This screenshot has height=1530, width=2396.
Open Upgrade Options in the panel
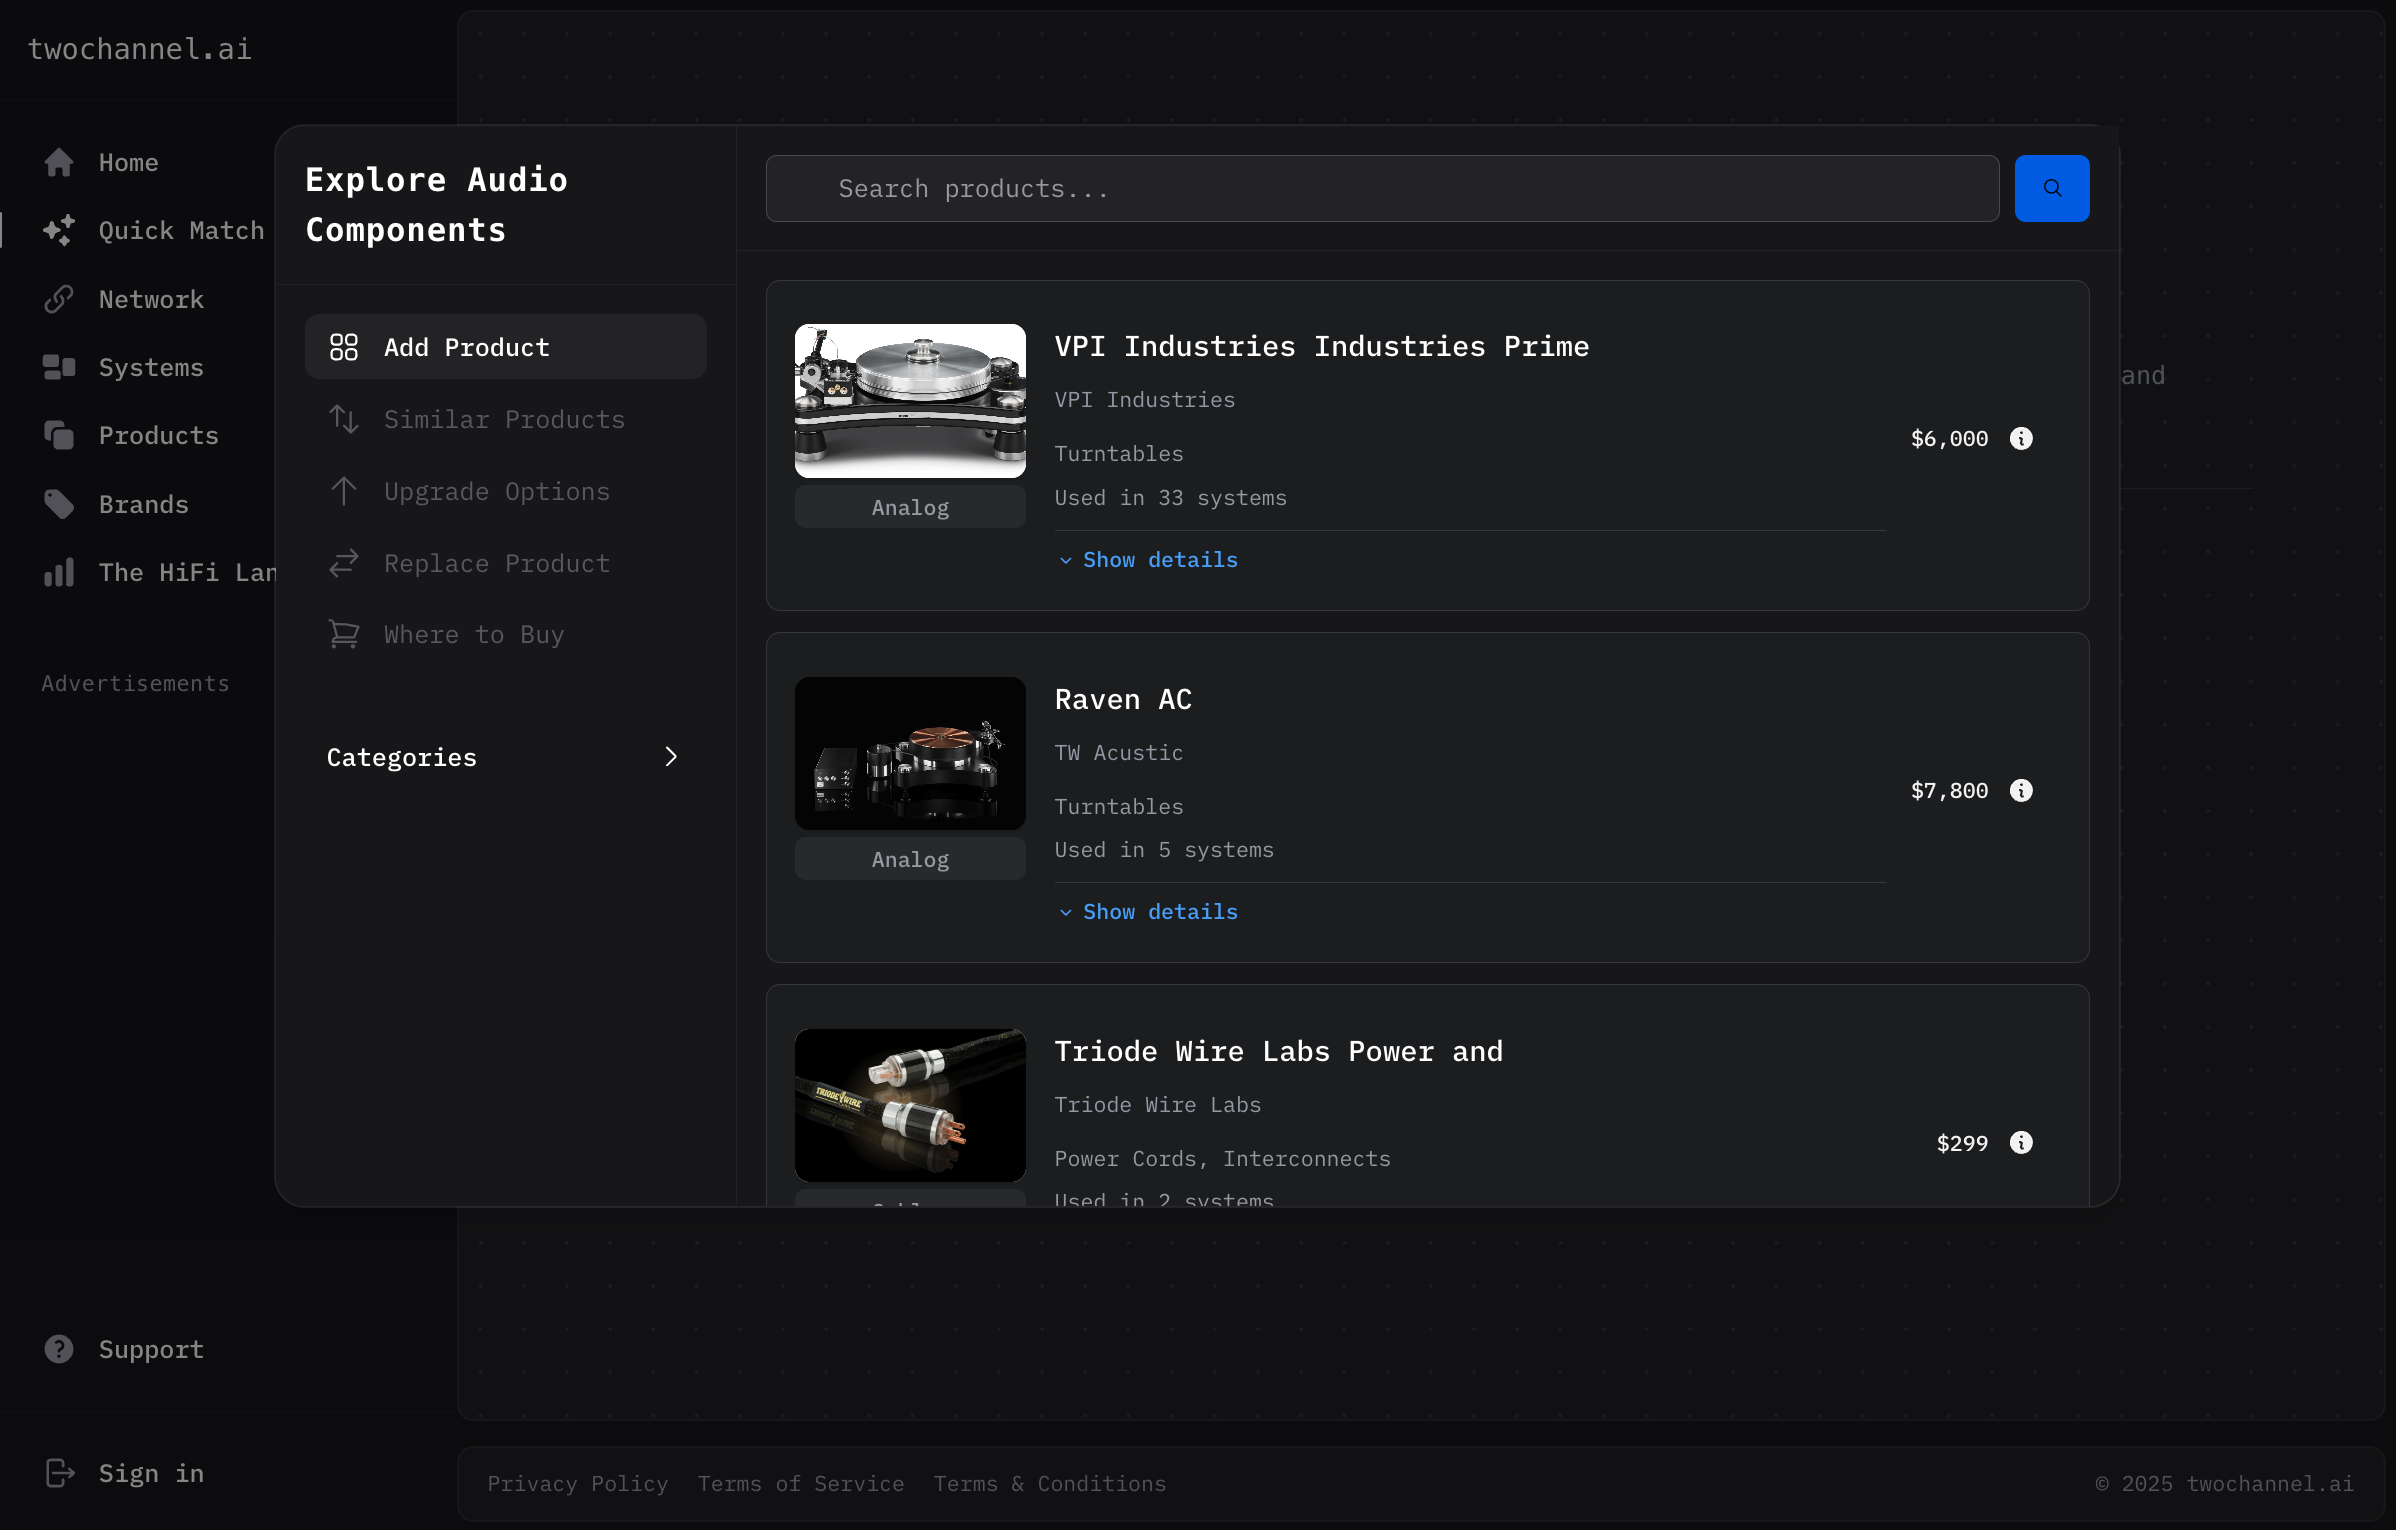coord(506,491)
